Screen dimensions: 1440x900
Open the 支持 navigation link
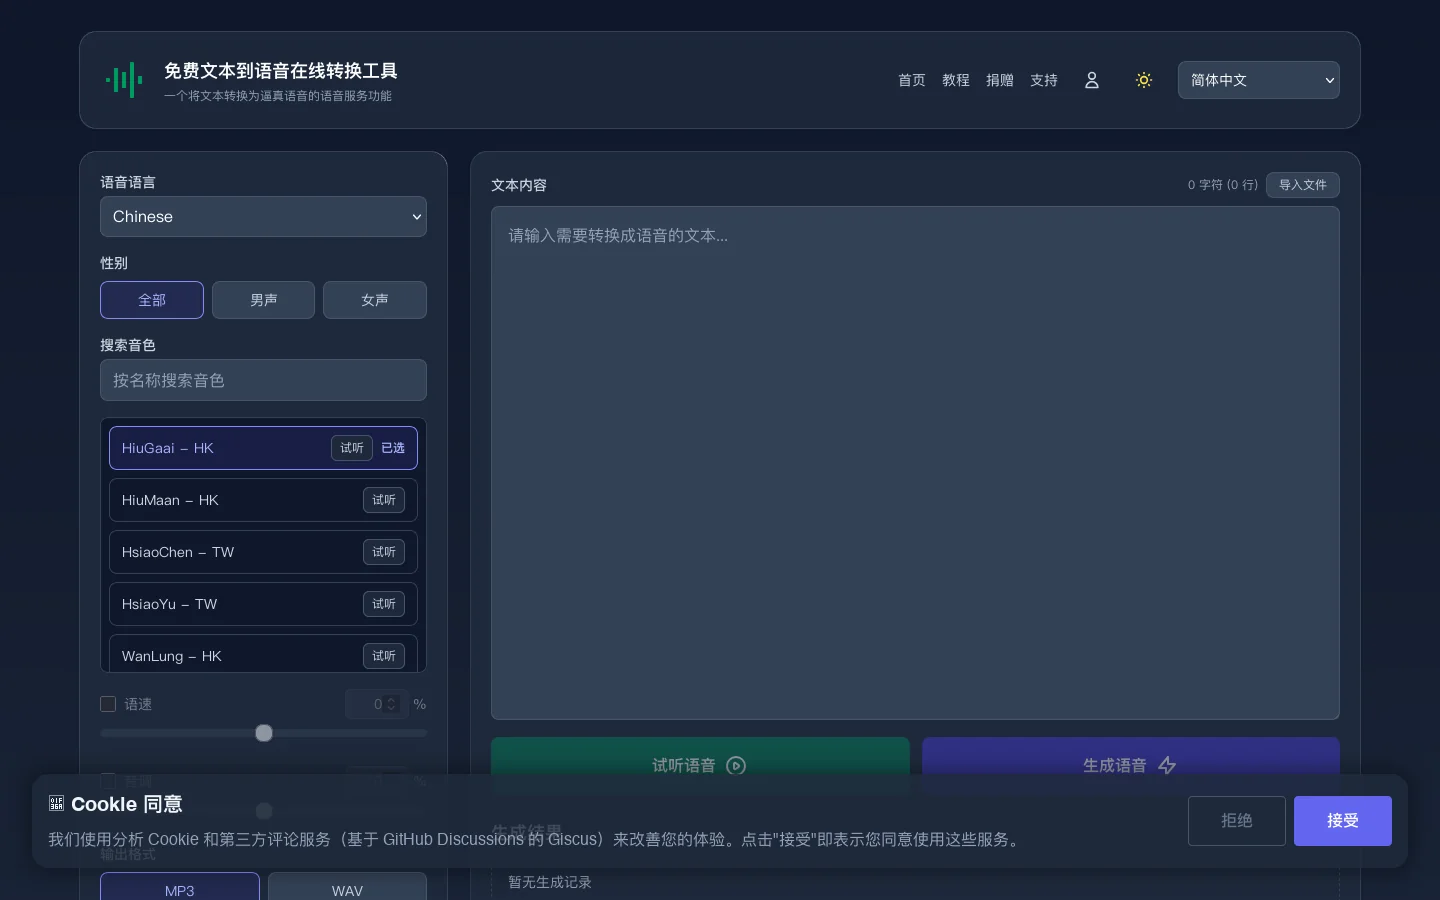click(x=1044, y=80)
